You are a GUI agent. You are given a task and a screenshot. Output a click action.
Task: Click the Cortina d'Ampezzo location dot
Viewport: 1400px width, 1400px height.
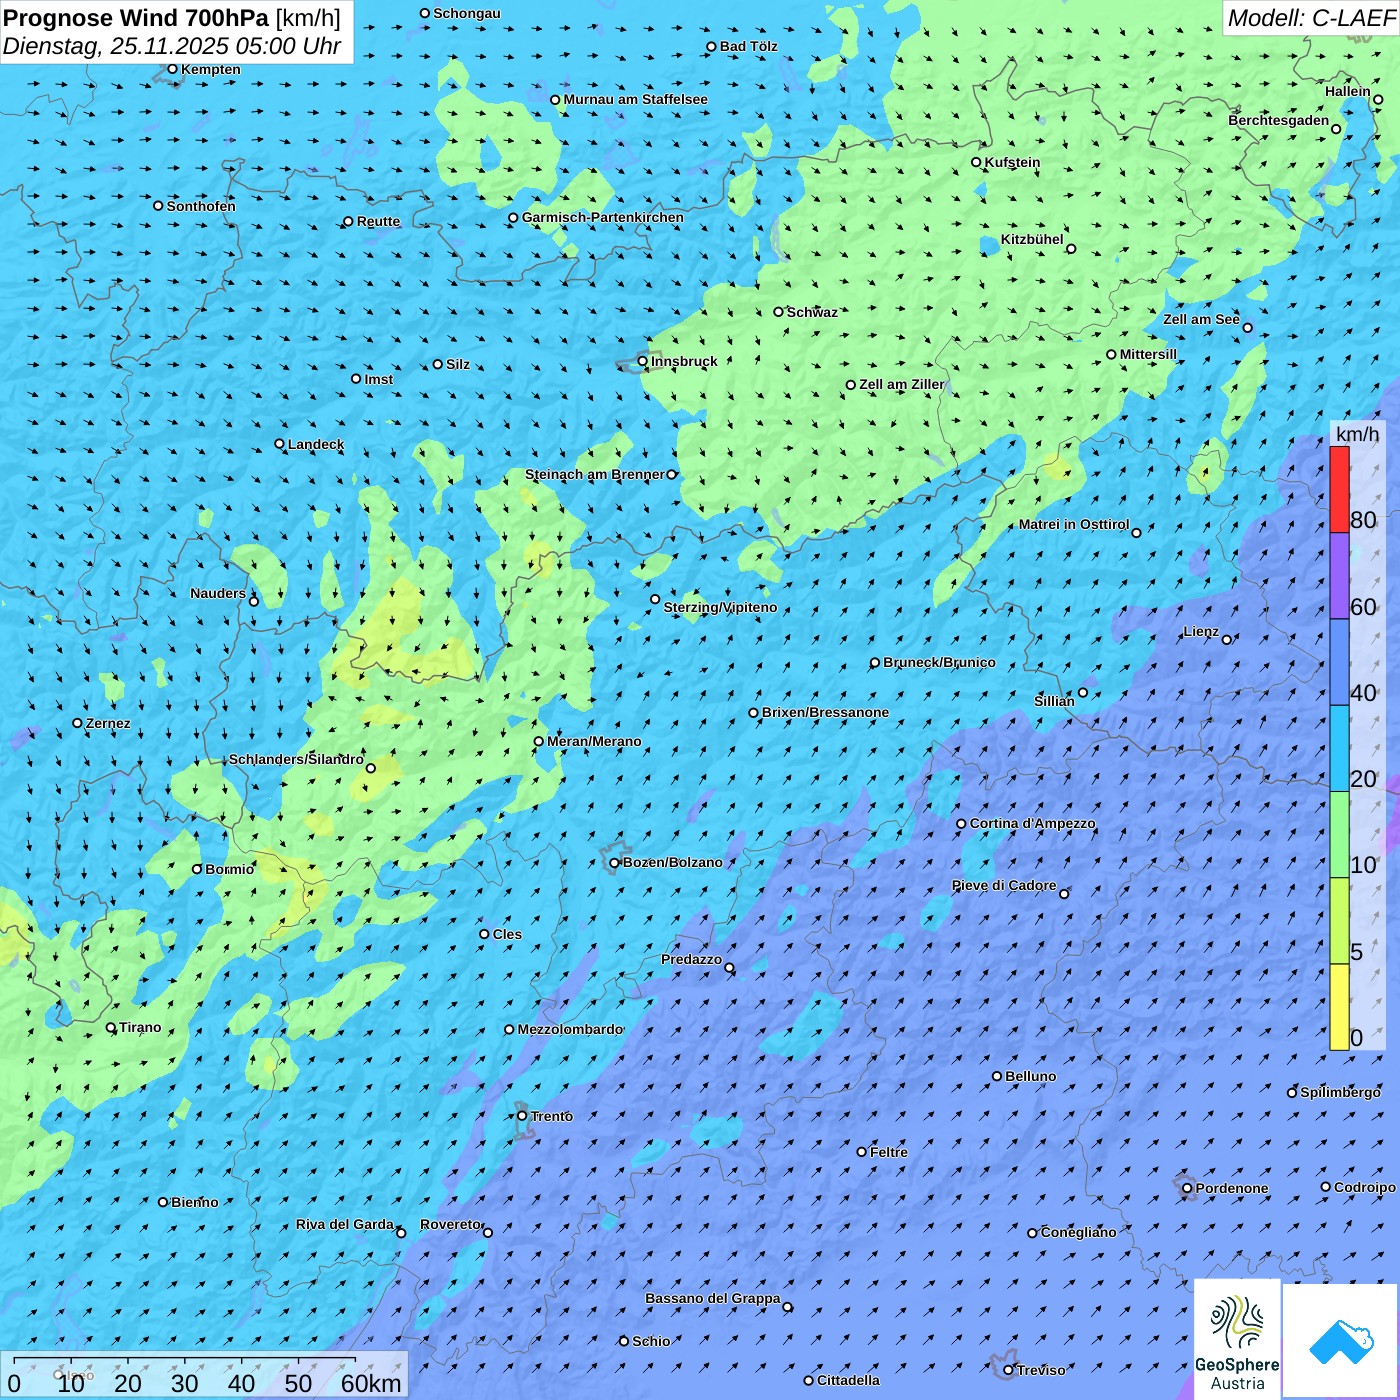[961, 824]
